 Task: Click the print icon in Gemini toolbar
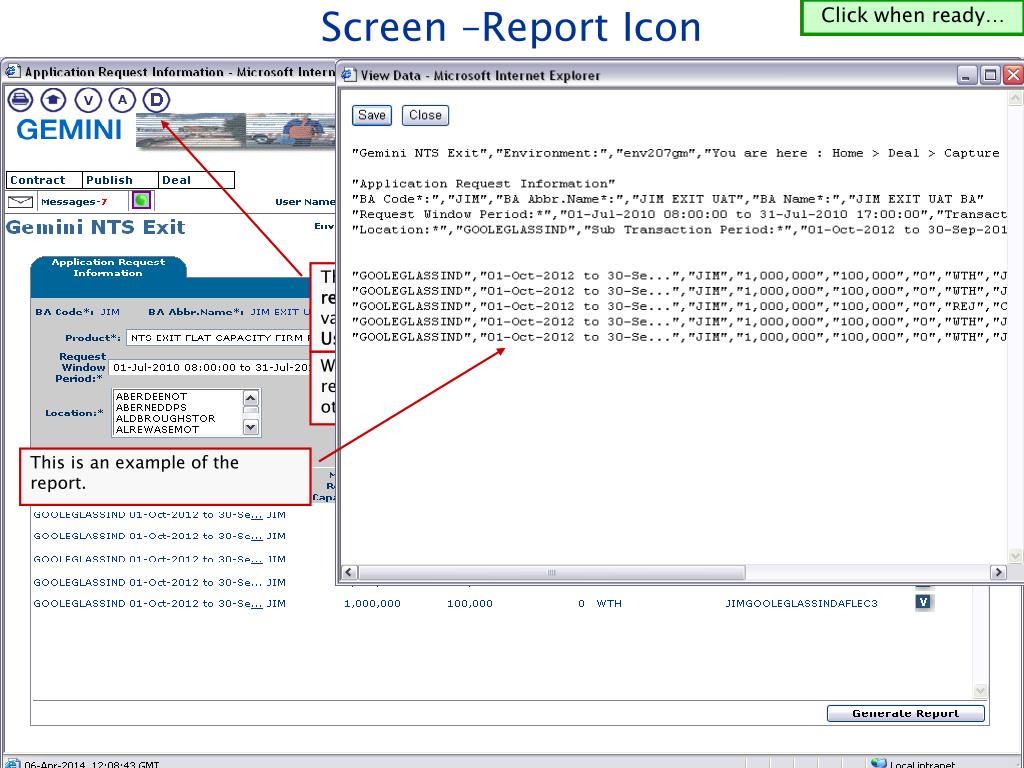tap(20, 100)
